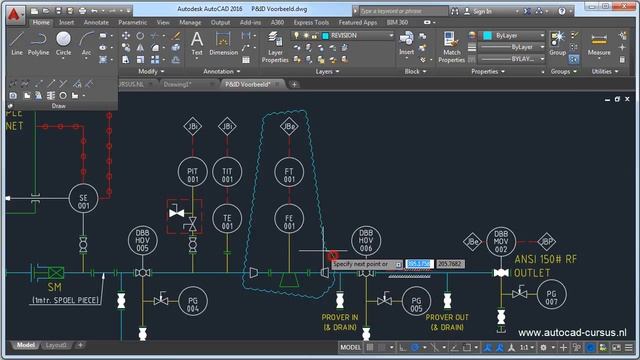Viewport: 640px width, 360px height.
Task: Open the ByLayer color dropdown
Action: (542, 36)
